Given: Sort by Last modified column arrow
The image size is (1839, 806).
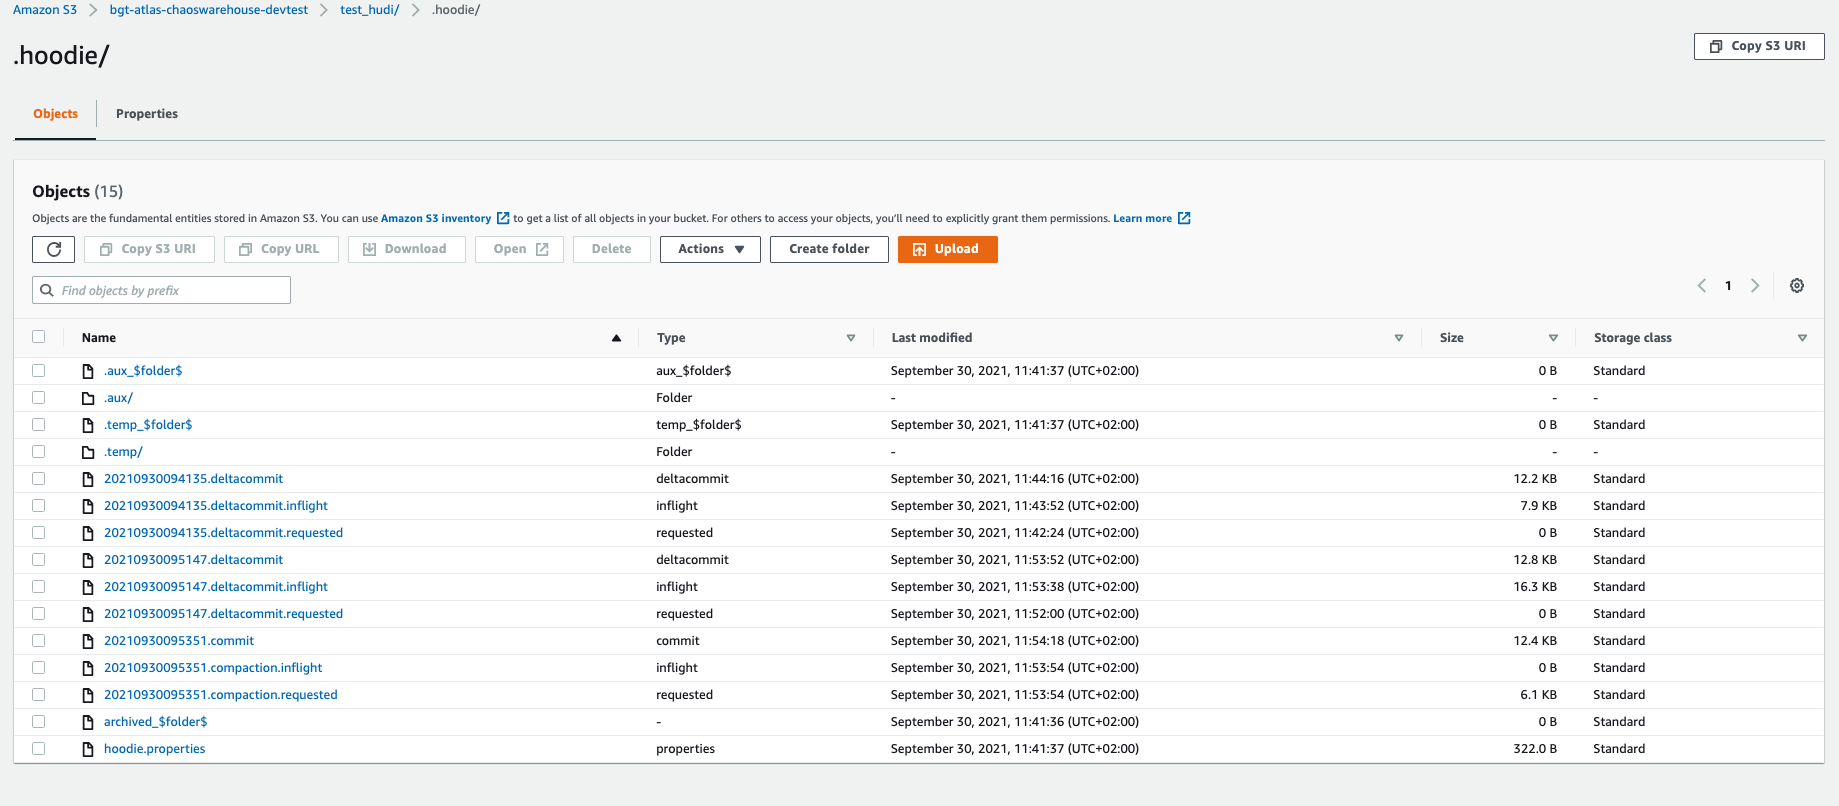Looking at the screenshot, I should tap(1399, 338).
